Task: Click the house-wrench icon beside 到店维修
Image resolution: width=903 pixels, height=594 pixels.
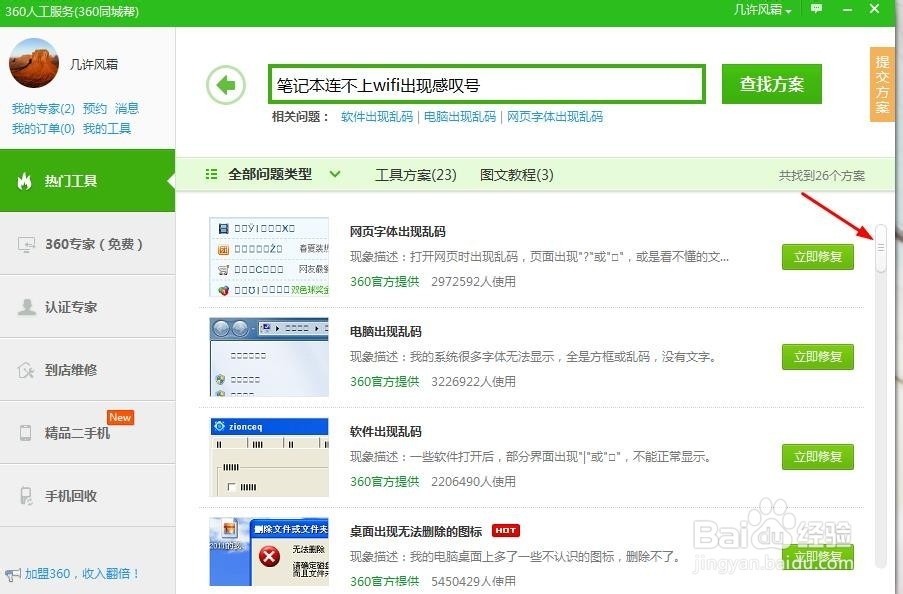Action: [26, 370]
